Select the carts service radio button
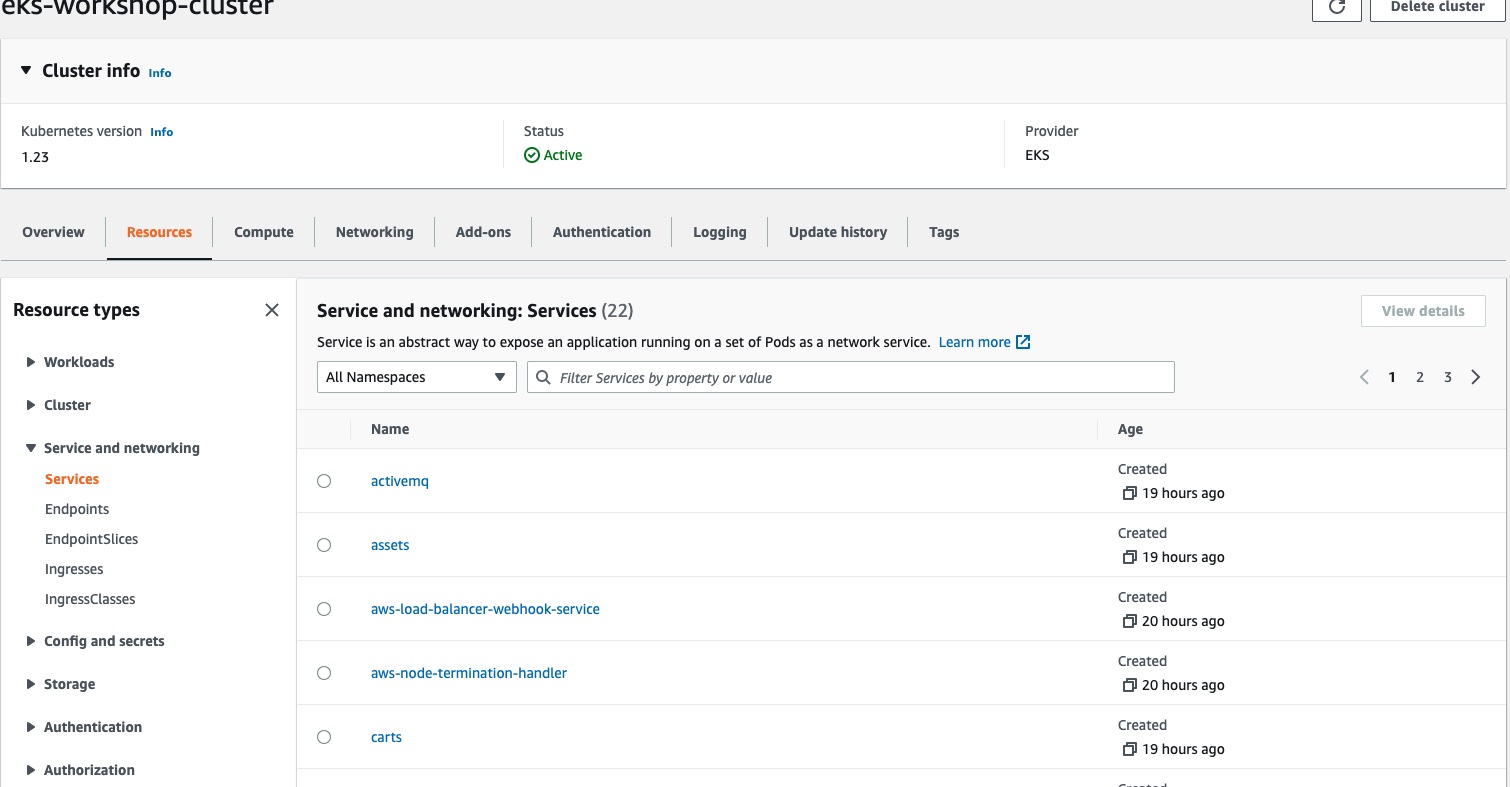Viewport: 1510px width, 787px height. pyautogui.click(x=324, y=737)
